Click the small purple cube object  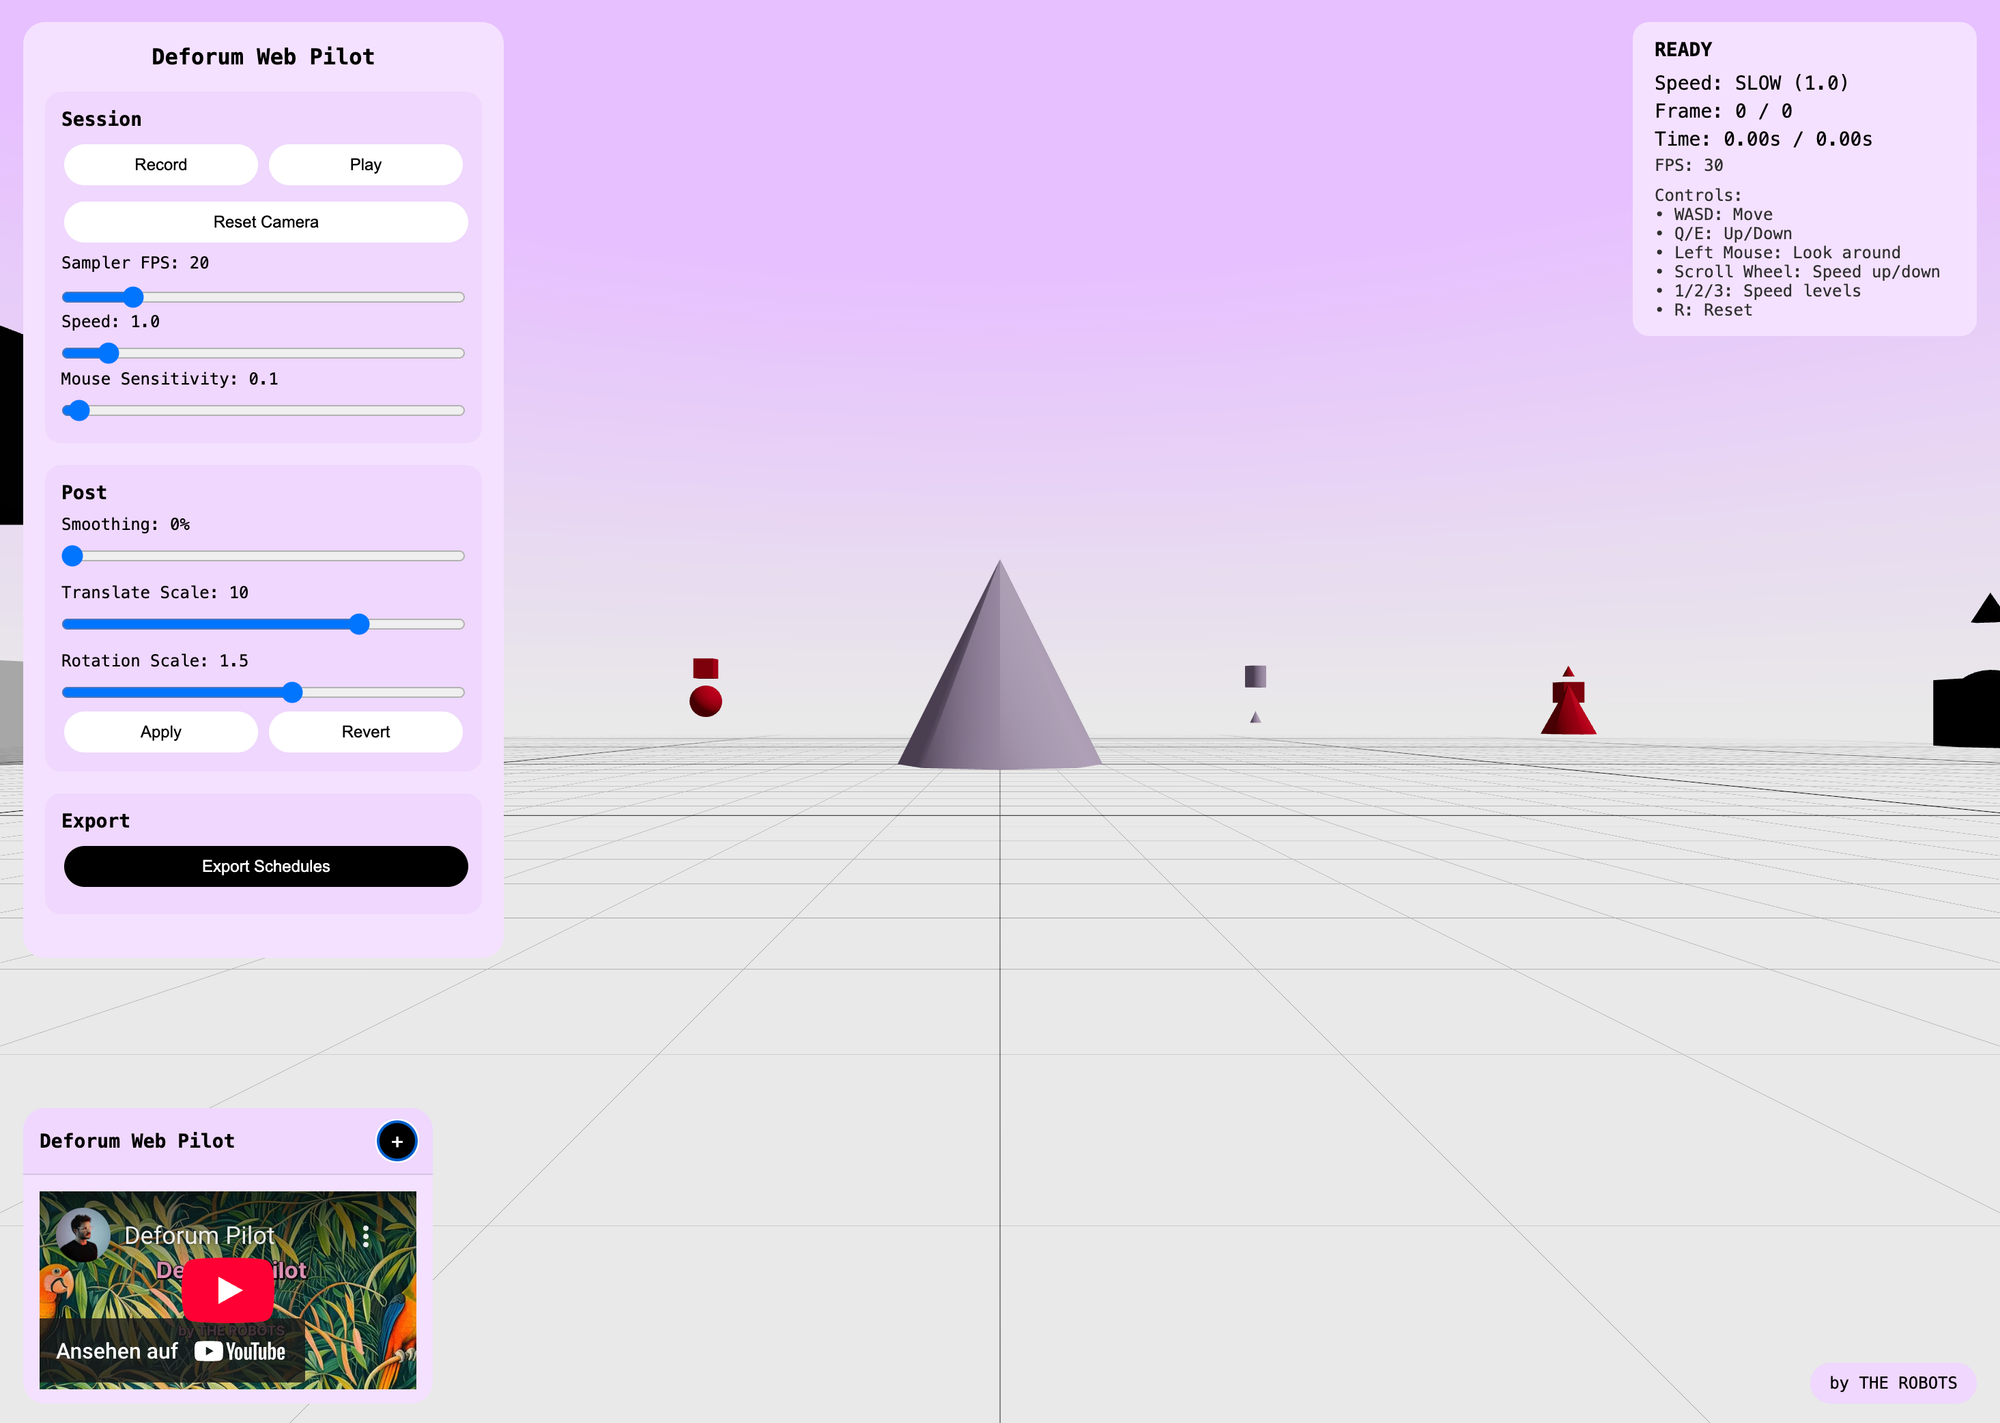[x=1255, y=677]
